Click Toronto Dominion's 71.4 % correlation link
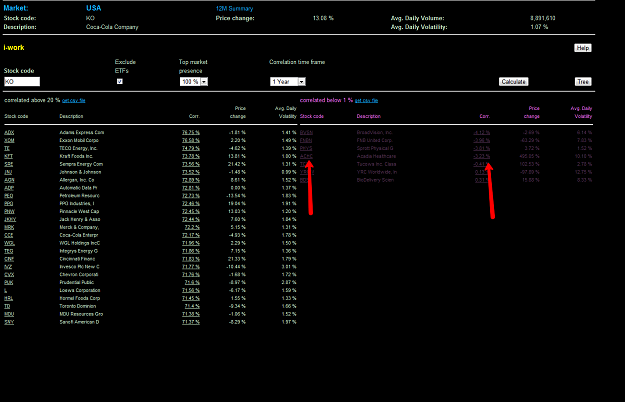The height and width of the screenshot is (402, 625). click(x=192, y=306)
